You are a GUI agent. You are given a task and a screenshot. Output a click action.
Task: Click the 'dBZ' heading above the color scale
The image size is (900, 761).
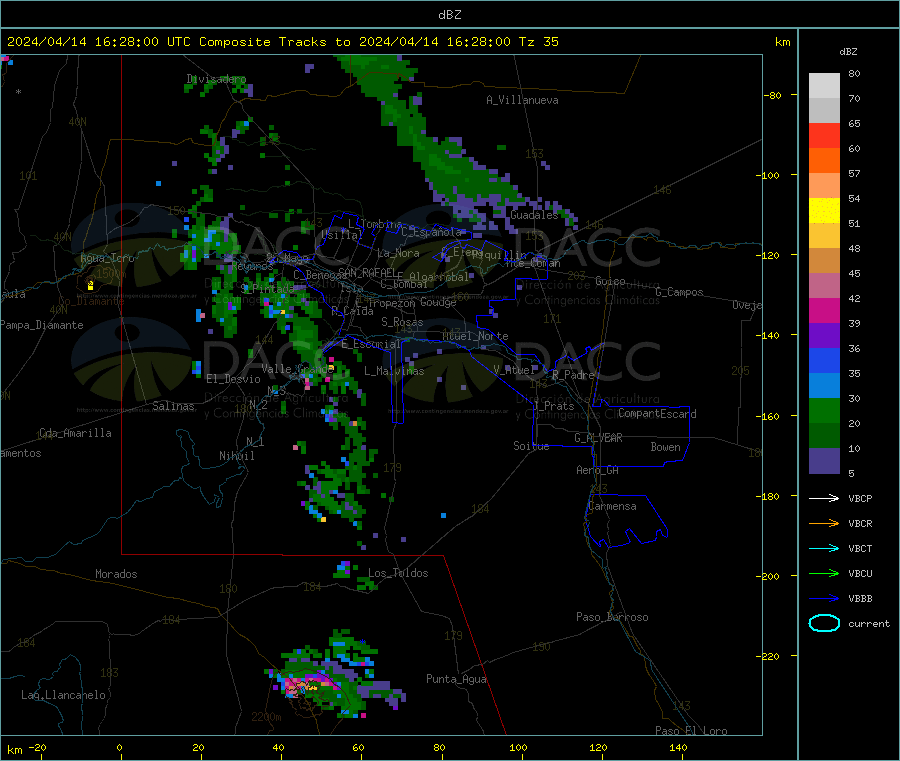(848, 52)
